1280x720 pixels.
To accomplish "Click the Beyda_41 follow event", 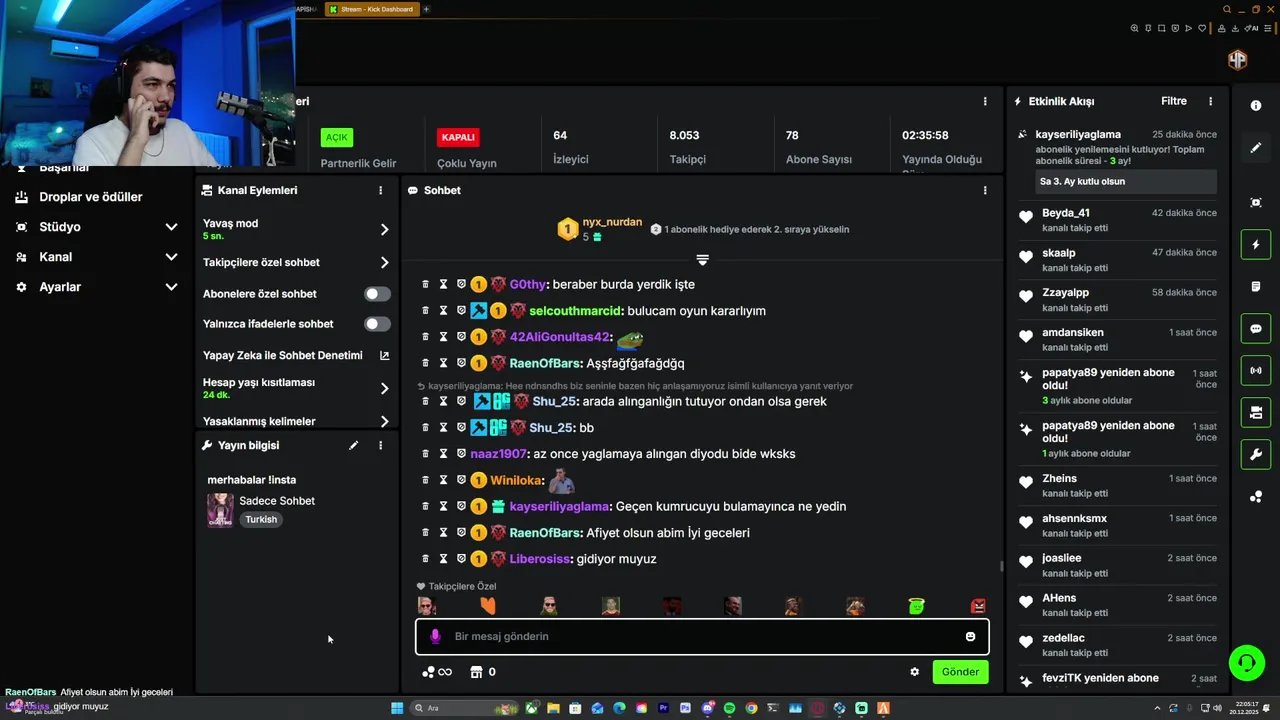I will (x=1117, y=220).
